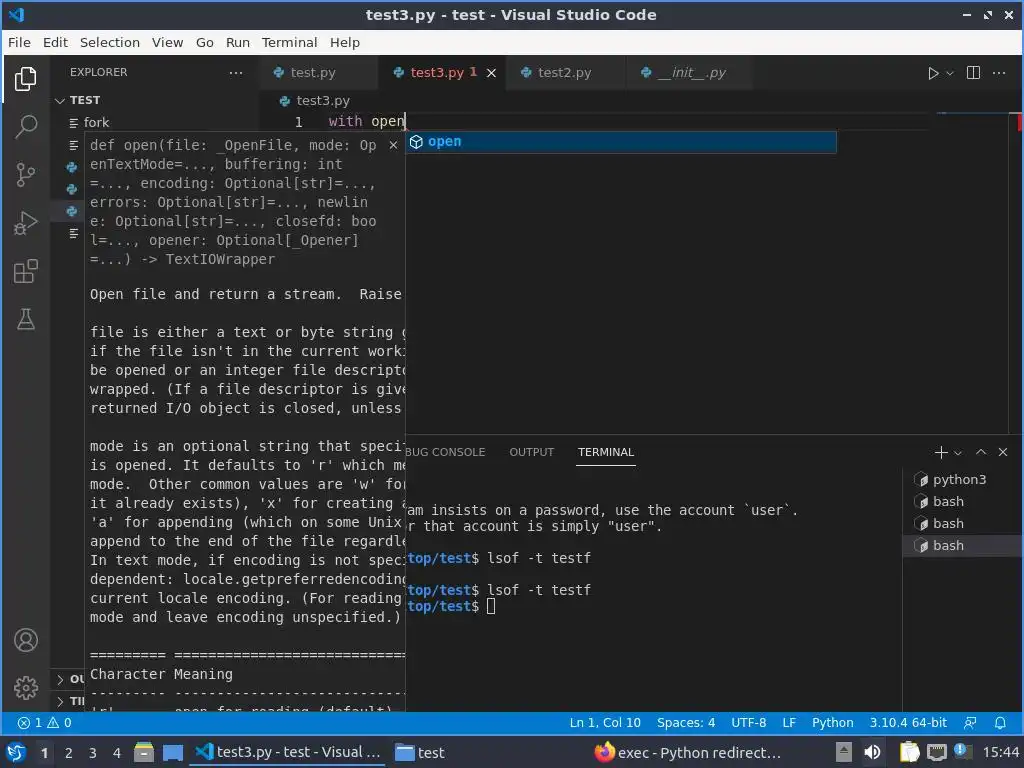The height and width of the screenshot is (768, 1024).
Task: Change end of line sequence LF
Action: tap(789, 723)
